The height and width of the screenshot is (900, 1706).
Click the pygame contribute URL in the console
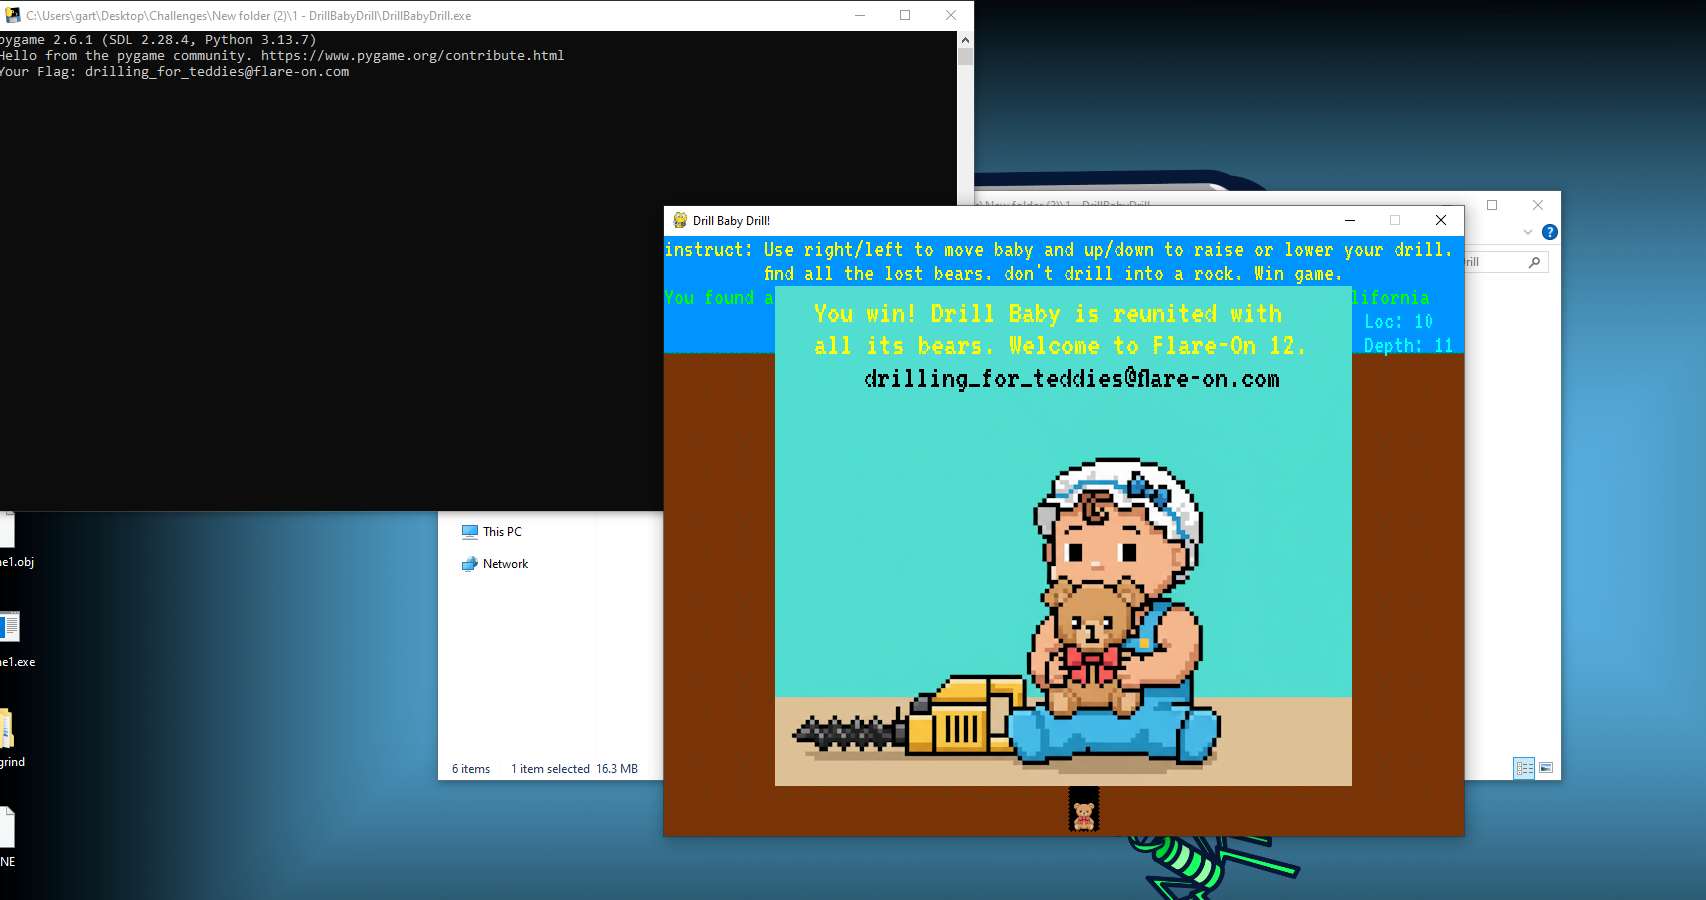pos(413,56)
